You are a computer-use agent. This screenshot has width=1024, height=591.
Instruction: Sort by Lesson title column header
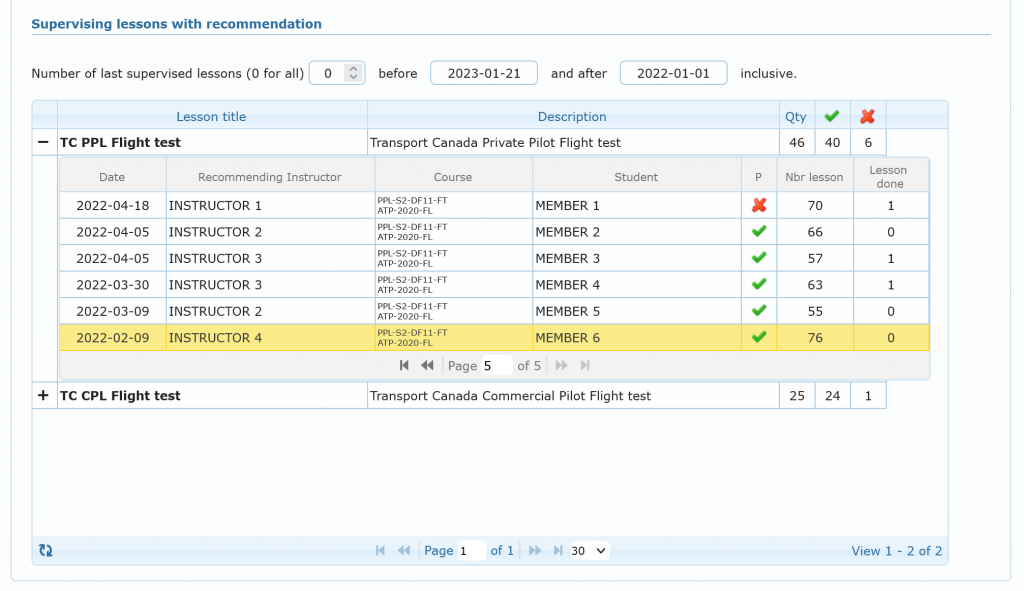211,117
